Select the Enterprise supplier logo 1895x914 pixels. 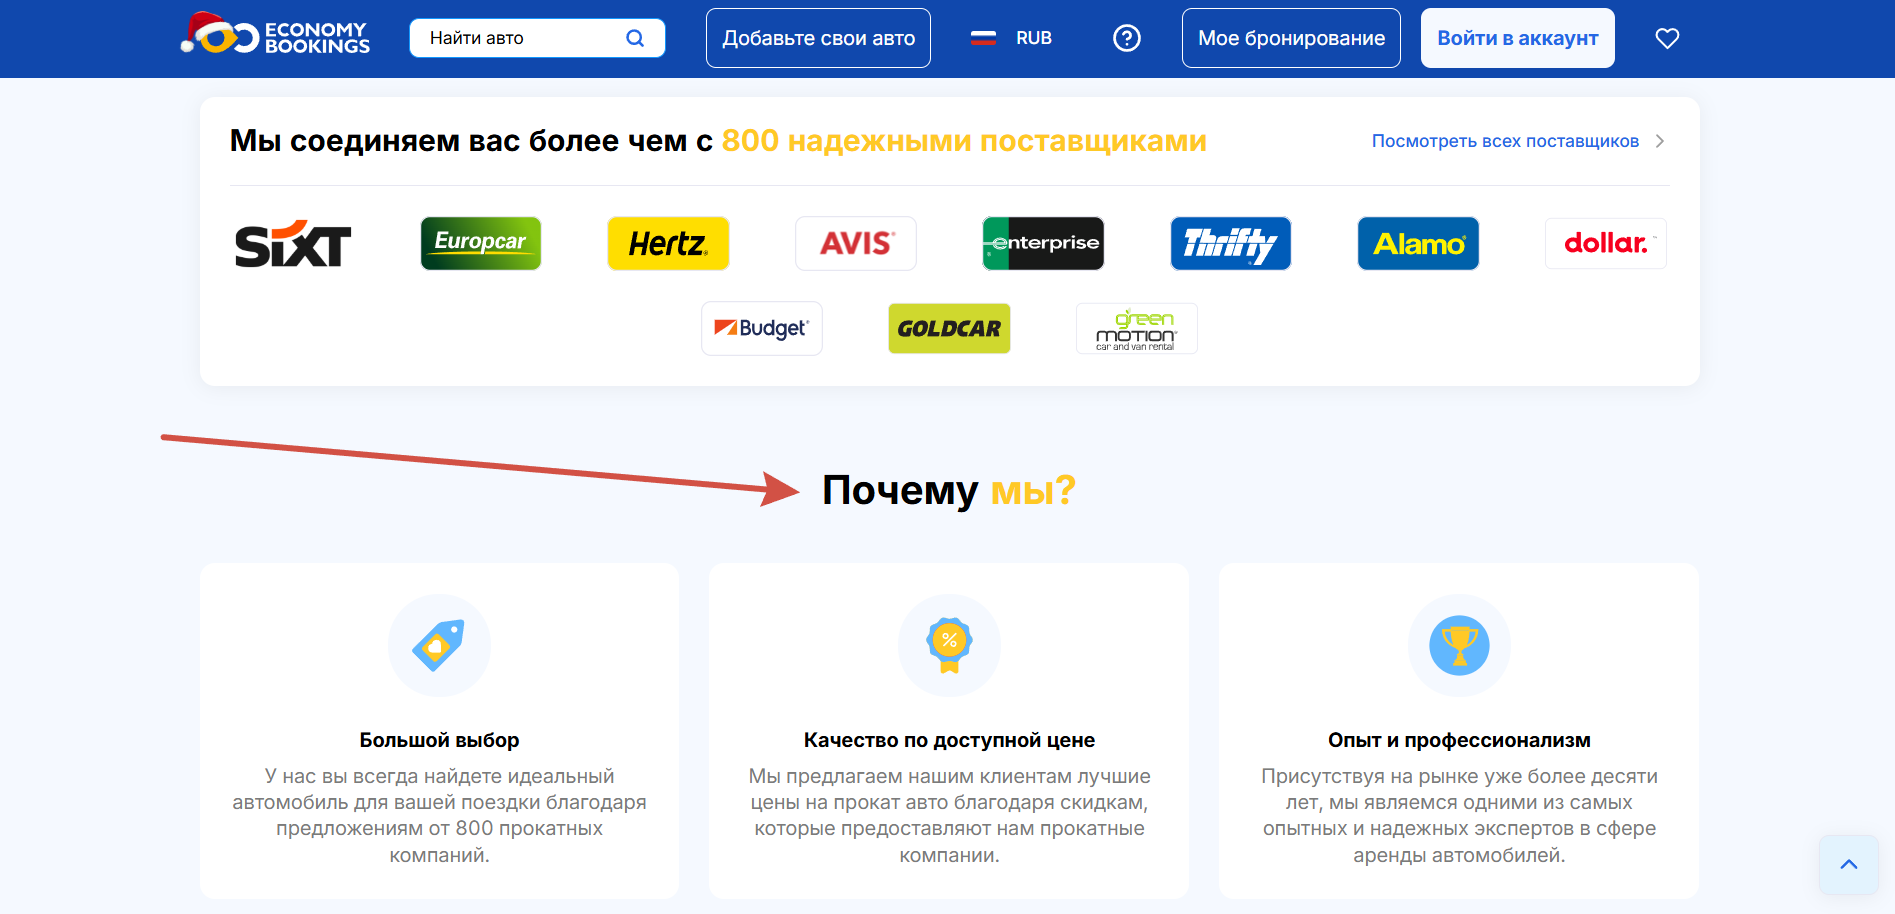click(1043, 243)
